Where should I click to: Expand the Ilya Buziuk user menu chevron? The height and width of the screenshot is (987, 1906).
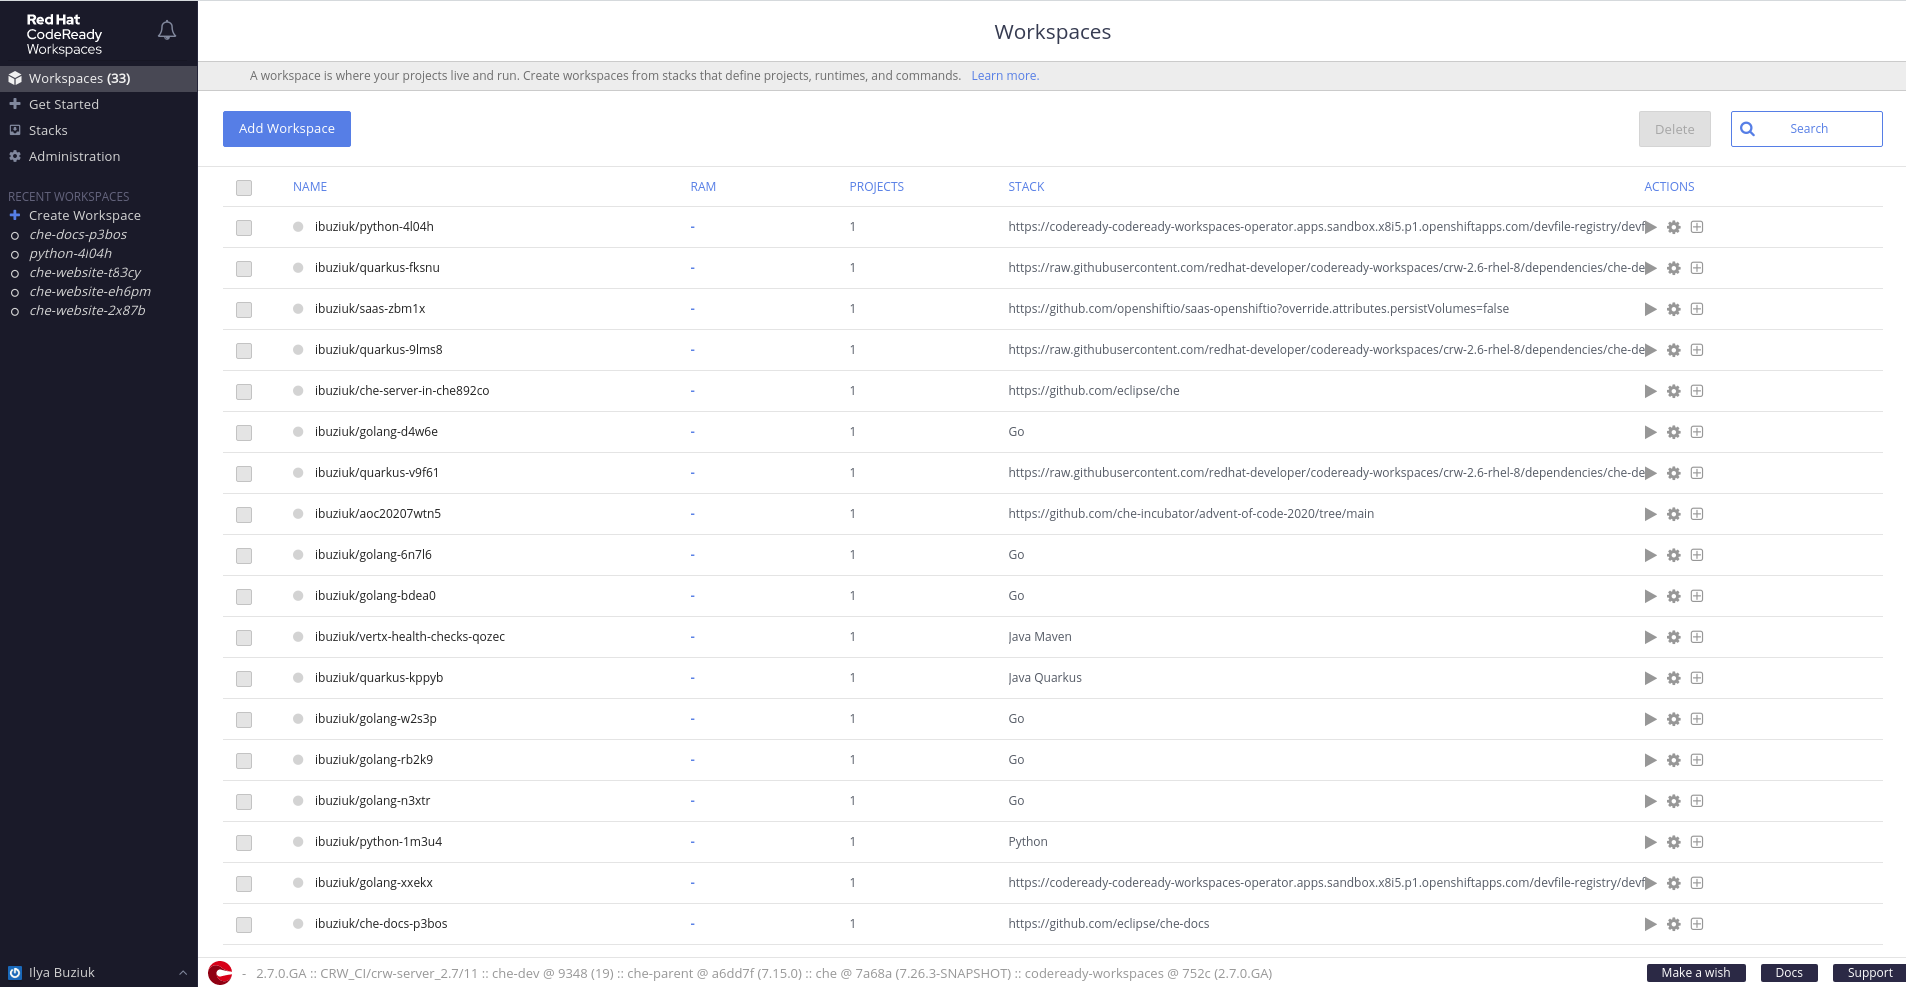coord(183,973)
